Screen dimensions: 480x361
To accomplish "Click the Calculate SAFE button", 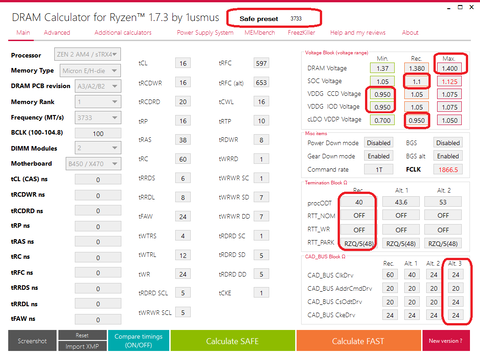I will pos(232,341).
